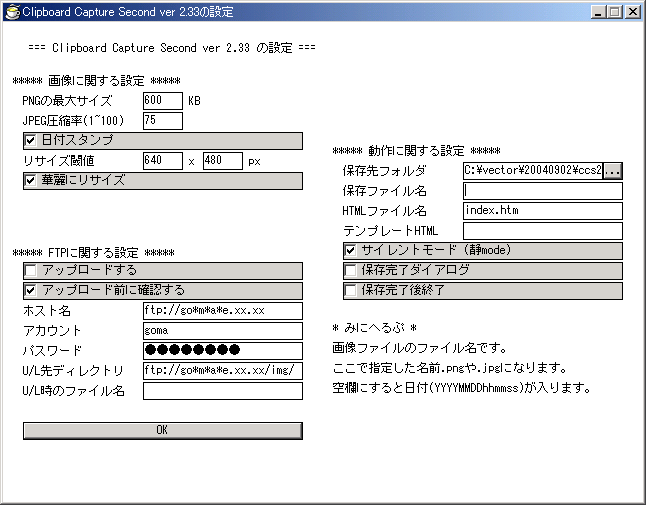The width and height of the screenshot is (646, 505).
Task: Focus the テンプレートHTML input field
Action: (543, 231)
